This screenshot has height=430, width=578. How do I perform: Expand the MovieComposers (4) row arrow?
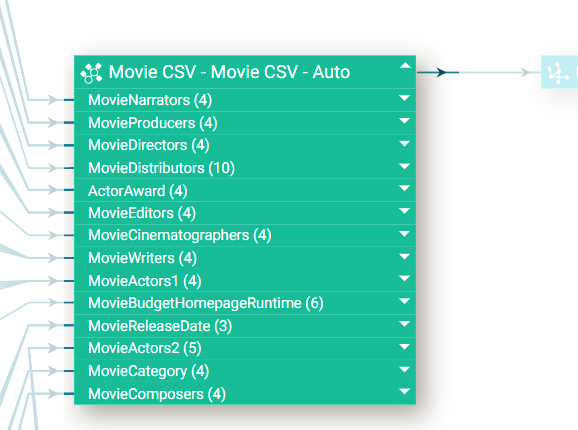pos(404,392)
